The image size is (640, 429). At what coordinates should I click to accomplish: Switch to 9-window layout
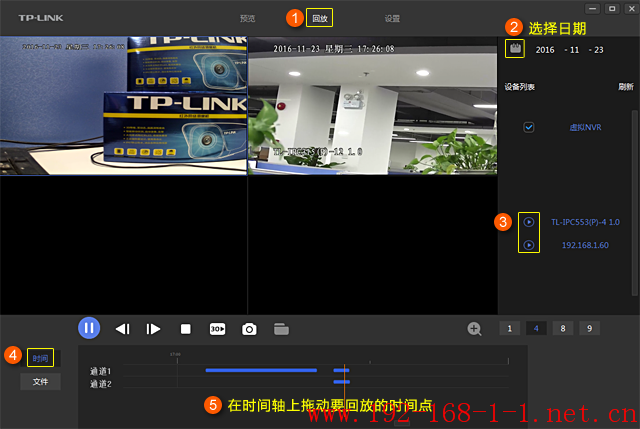589,328
